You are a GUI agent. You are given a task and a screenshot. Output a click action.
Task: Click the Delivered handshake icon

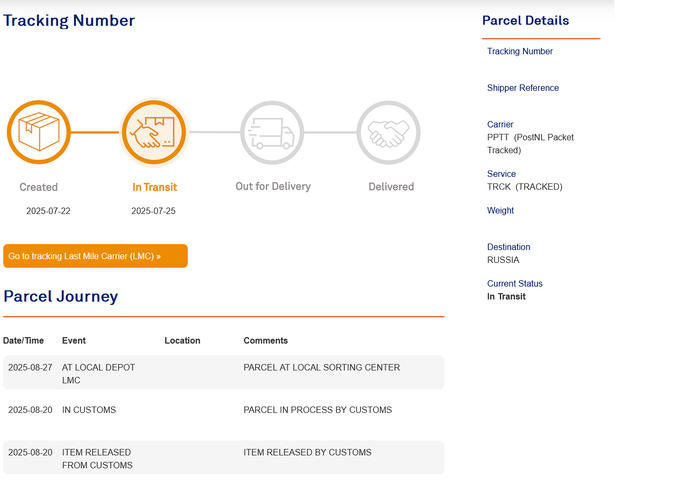point(388,133)
